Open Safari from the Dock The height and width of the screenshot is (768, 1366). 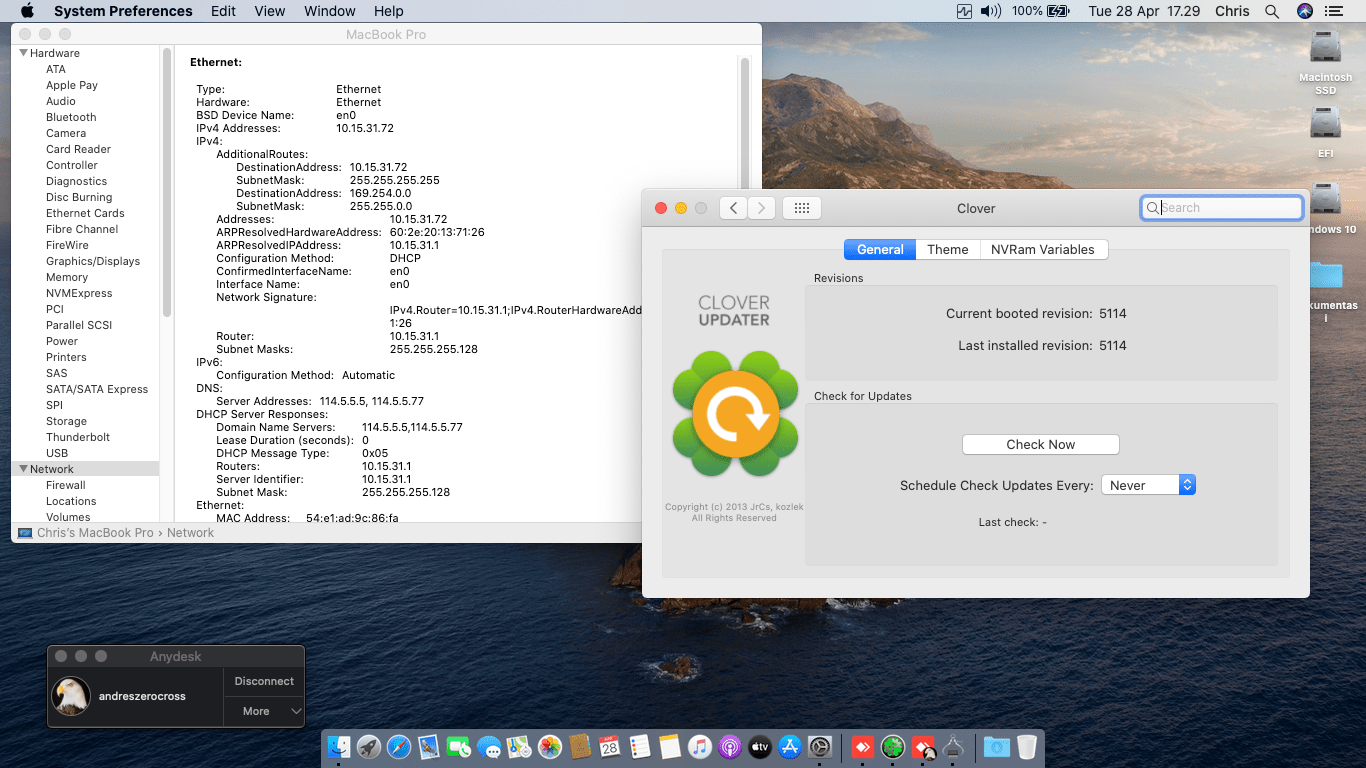point(399,746)
